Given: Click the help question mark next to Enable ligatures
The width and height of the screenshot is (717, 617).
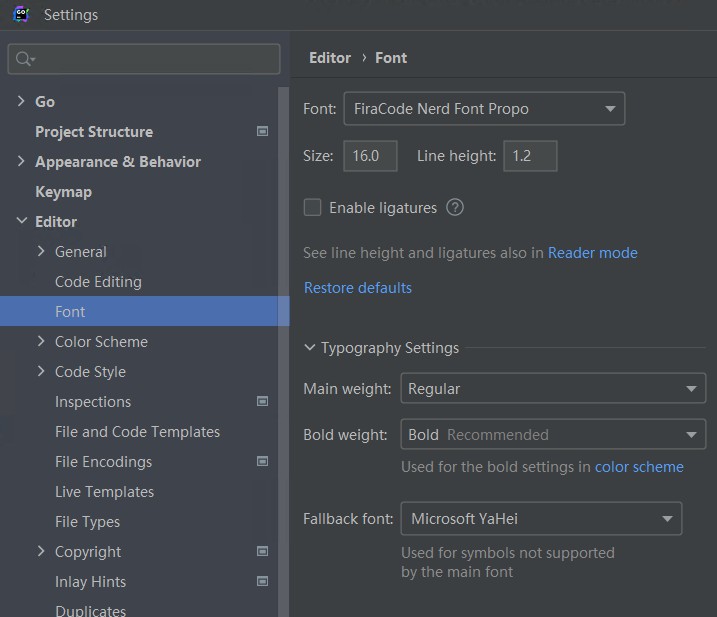Looking at the screenshot, I should (455, 207).
